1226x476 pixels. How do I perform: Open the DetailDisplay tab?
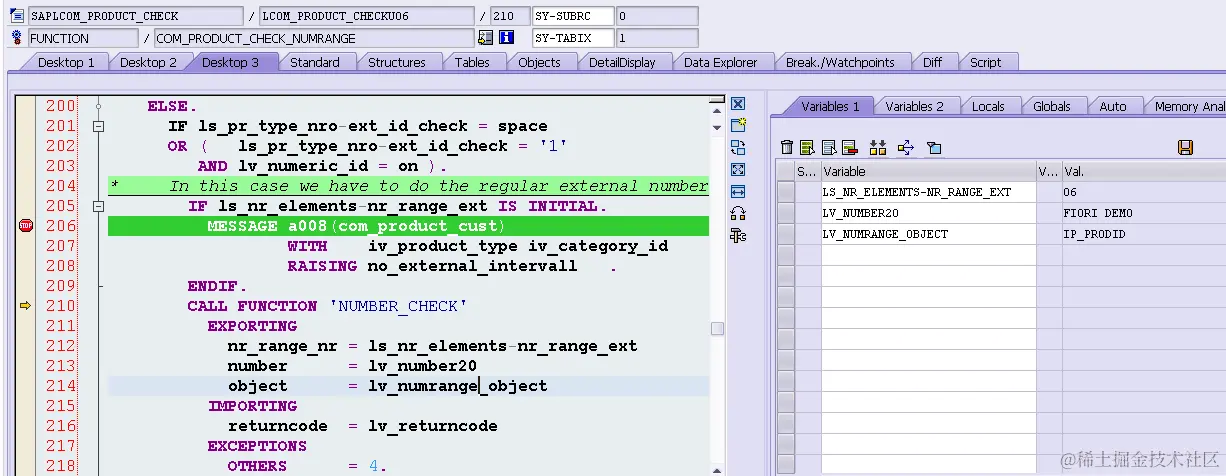tap(622, 62)
